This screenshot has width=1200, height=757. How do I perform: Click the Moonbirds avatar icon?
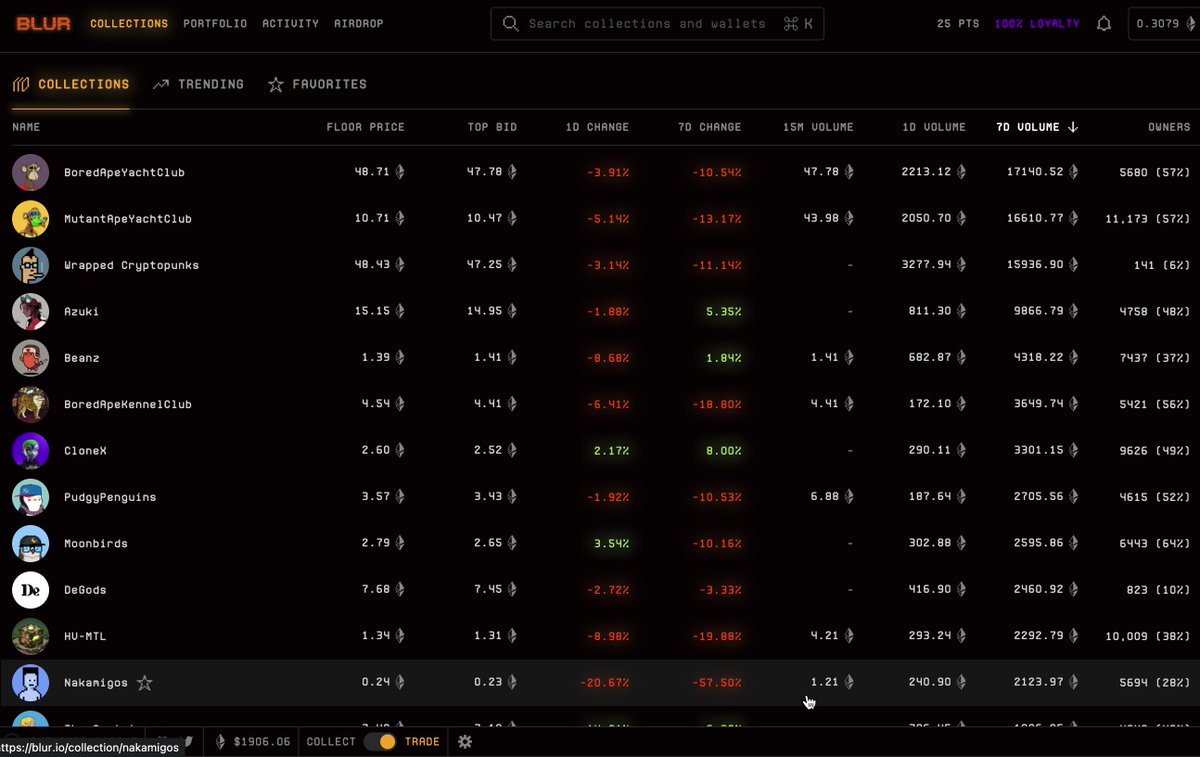30,543
